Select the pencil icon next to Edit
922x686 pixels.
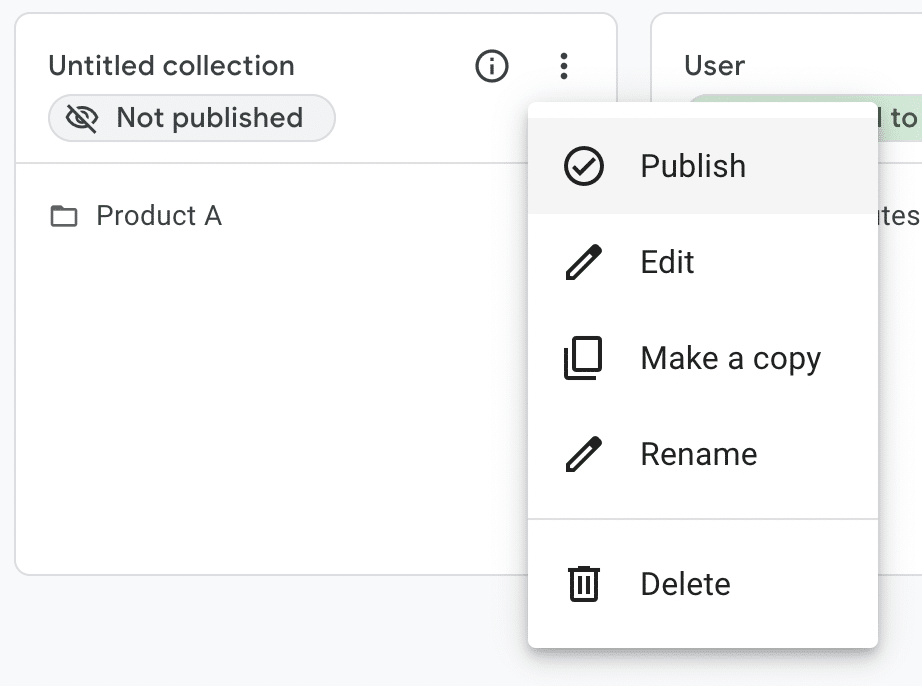(584, 262)
